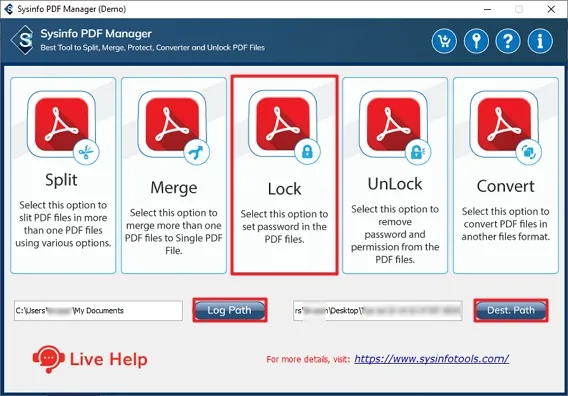The height and width of the screenshot is (396, 568).
Task: Click the scissors badge on Split
Action: pos(86,152)
